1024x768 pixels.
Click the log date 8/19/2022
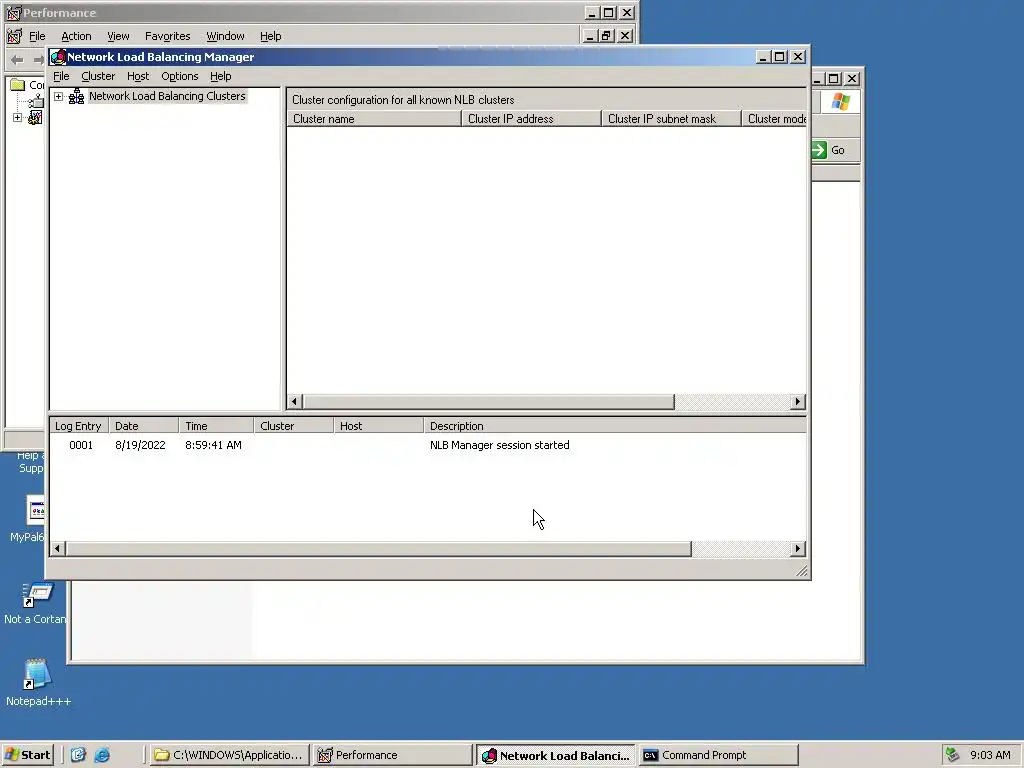tap(140, 445)
